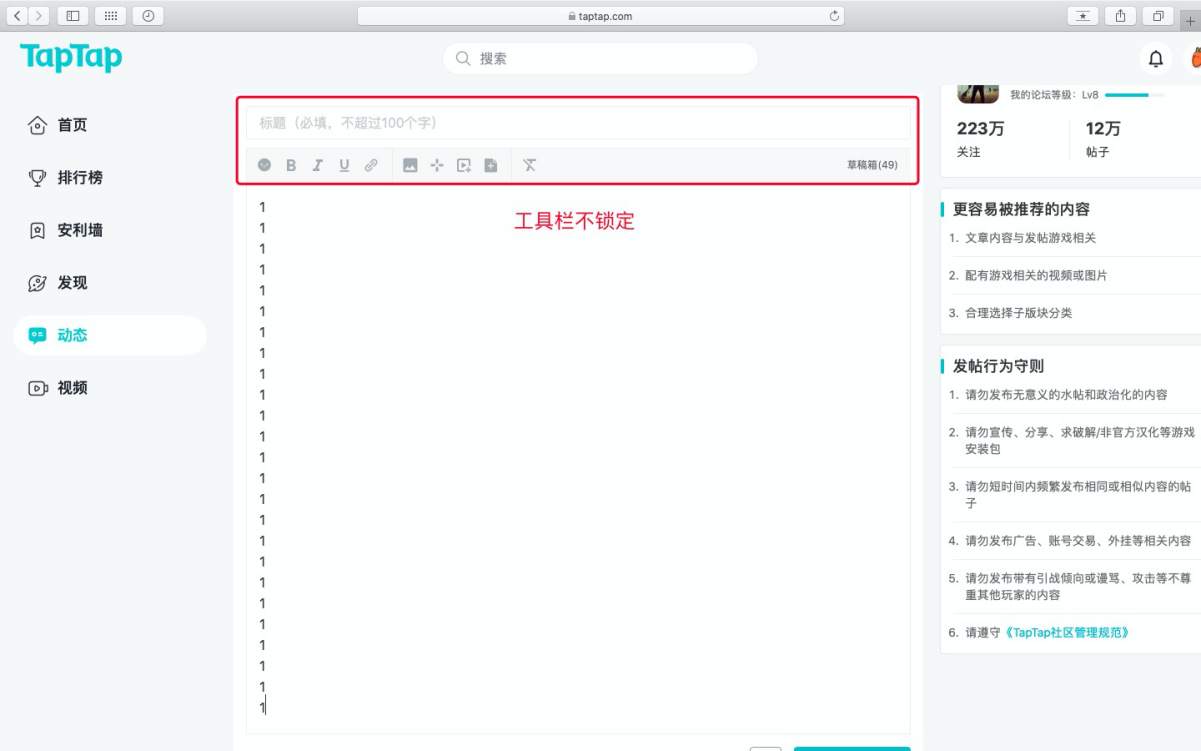Click rule '合理选择子版块分类'
The height and width of the screenshot is (751, 1201).
click(1018, 313)
